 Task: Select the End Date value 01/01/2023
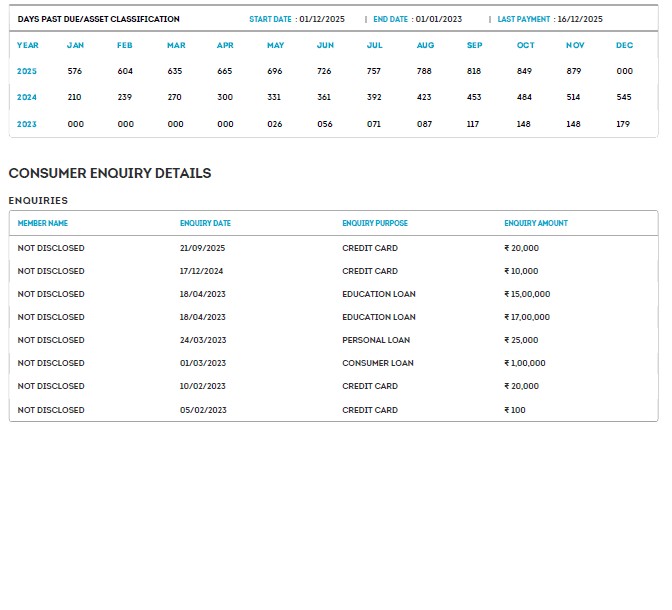pyautogui.click(x=438, y=19)
